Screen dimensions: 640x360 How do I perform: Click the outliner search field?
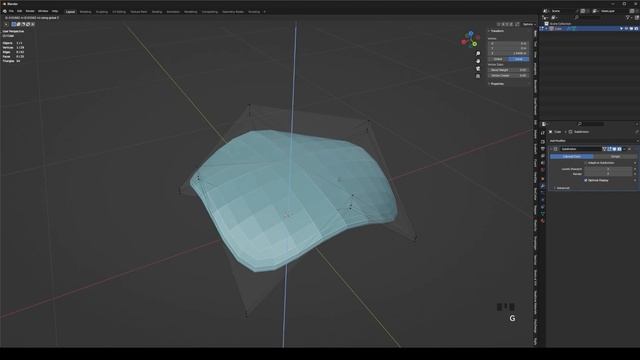point(588,18)
